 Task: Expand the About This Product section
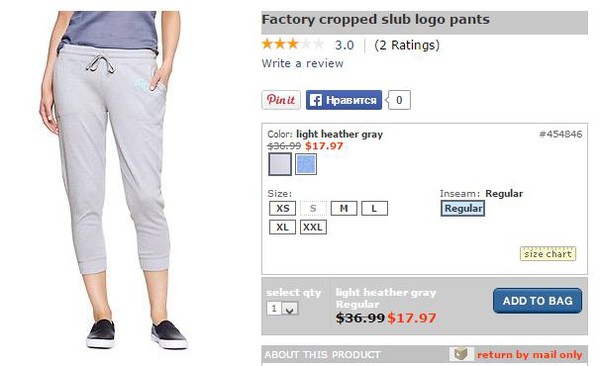(x=322, y=355)
